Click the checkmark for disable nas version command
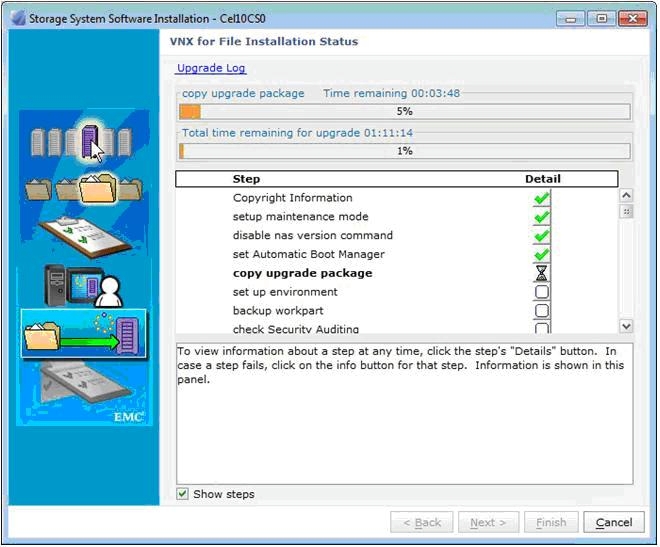This screenshot has width=660, height=547. (542, 236)
